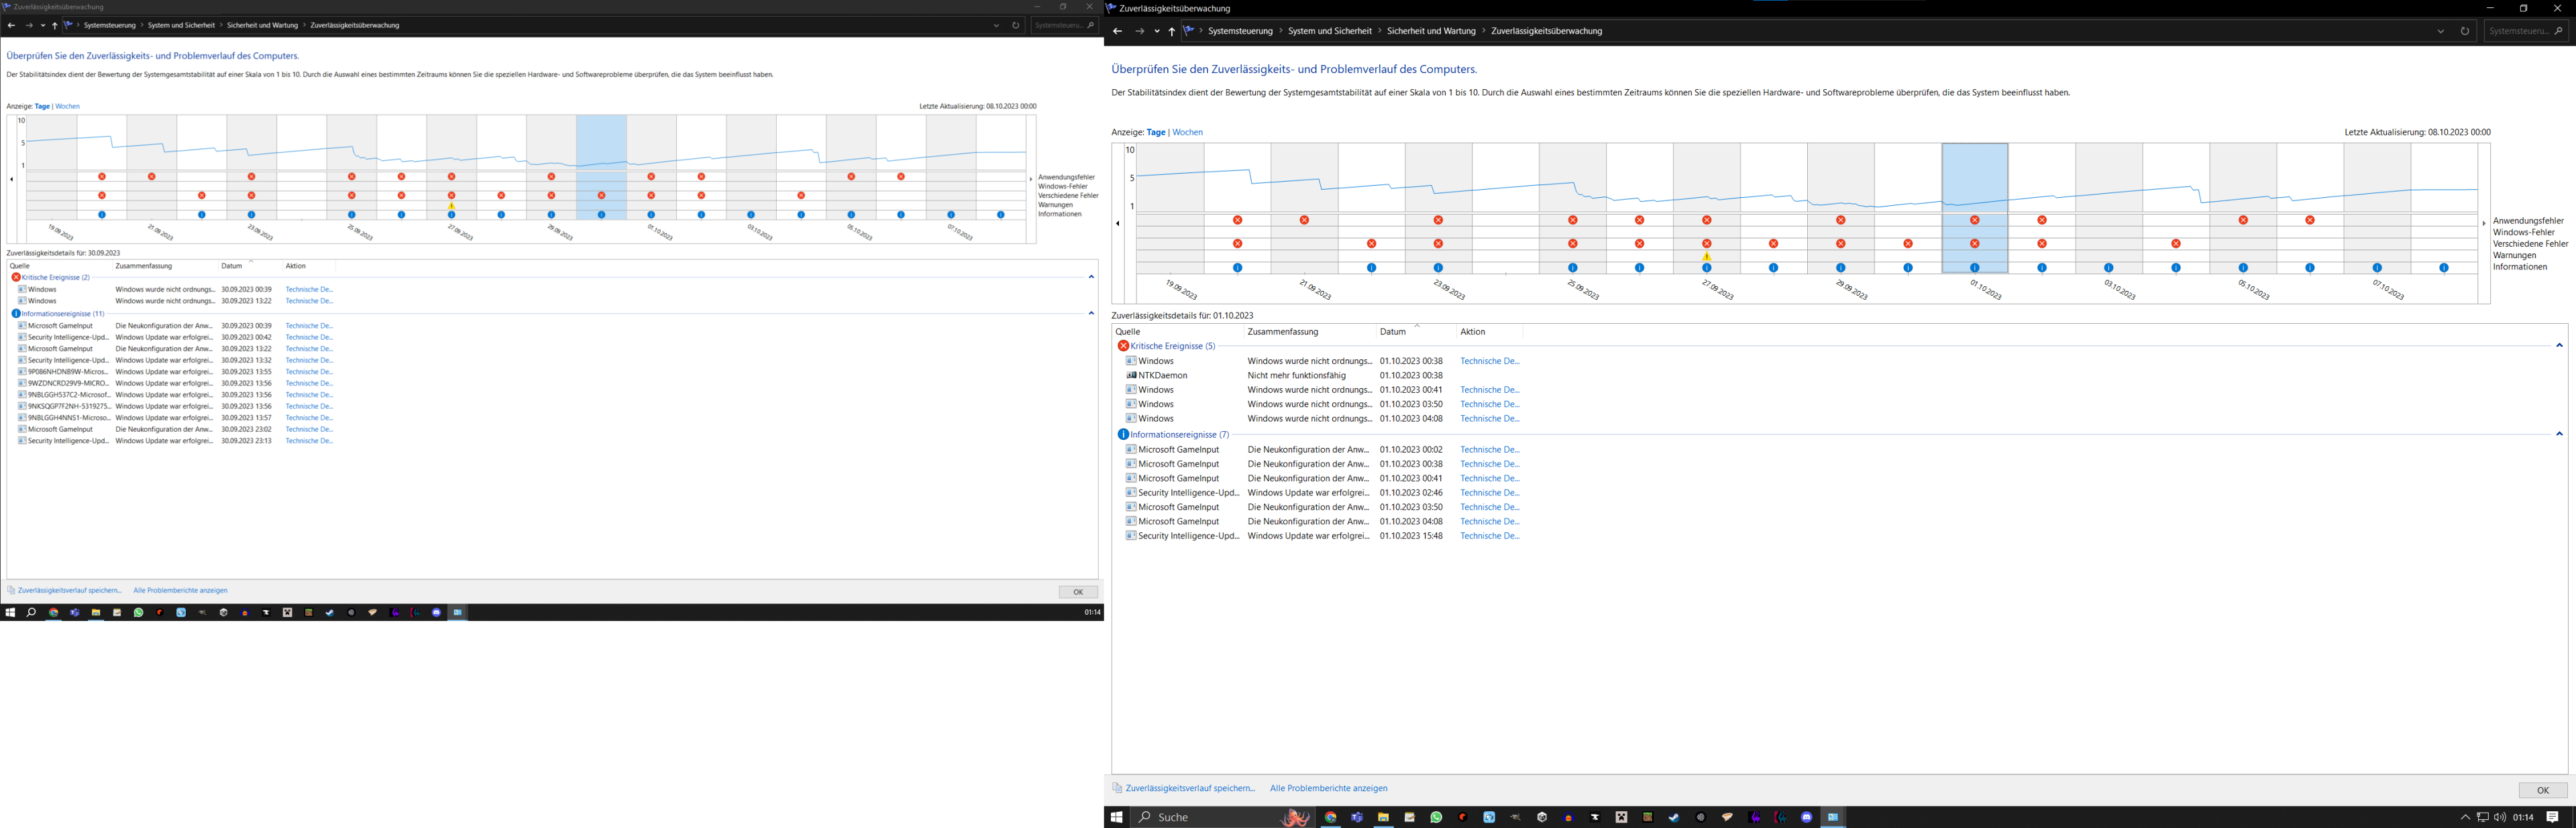Collapse the Kritische Ereignisse (5) group
The height and width of the screenshot is (828, 2576).
tap(2559, 346)
